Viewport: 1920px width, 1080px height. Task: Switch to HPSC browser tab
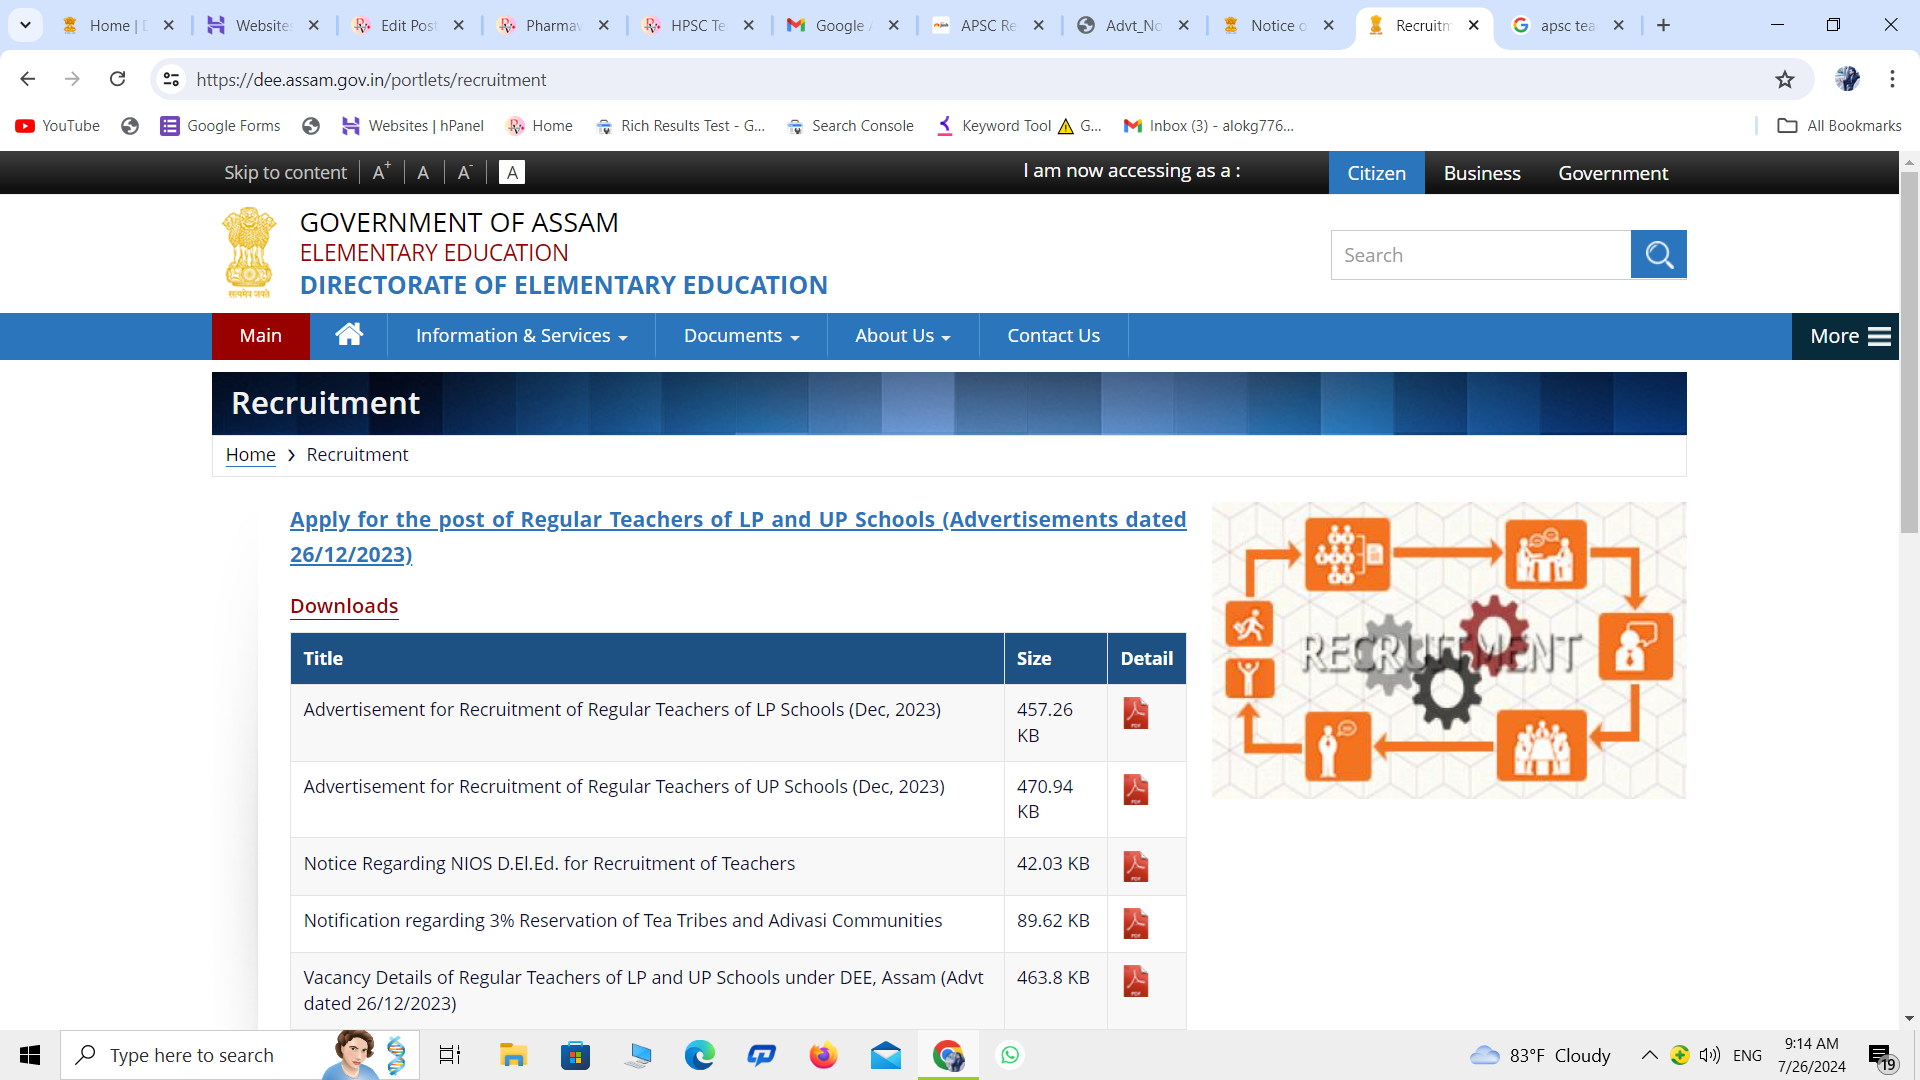(x=697, y=25)
